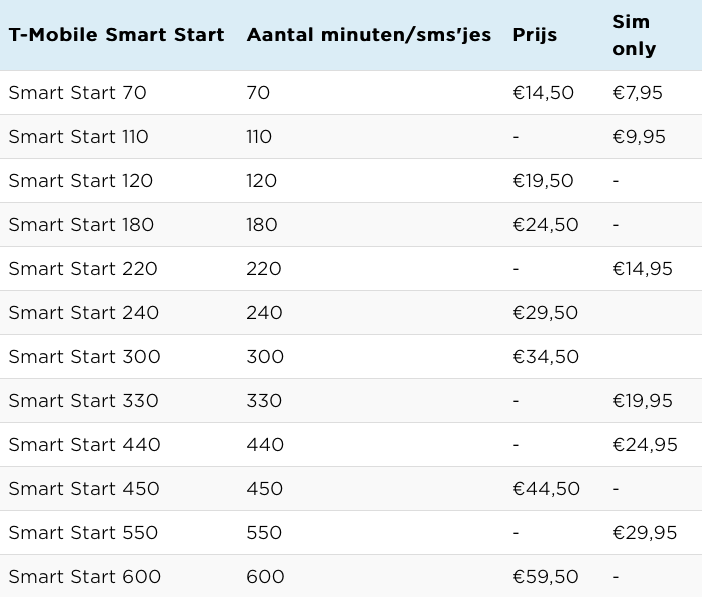The width and height of the screenshot is (702, 597).
Task: Click the Smart Start 70 row name
Action: (x=77, y=93)
